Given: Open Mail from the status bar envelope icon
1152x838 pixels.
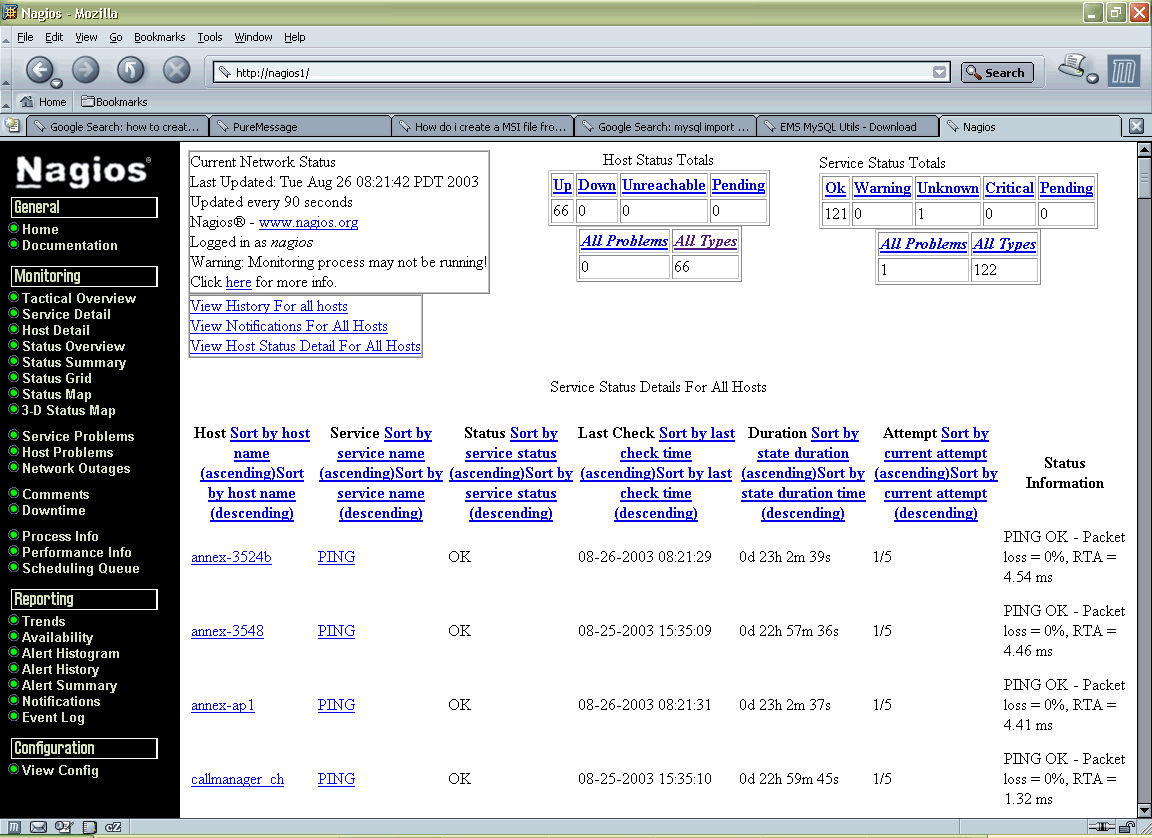Looking at the screenshot, I should [x=38, y=828].
